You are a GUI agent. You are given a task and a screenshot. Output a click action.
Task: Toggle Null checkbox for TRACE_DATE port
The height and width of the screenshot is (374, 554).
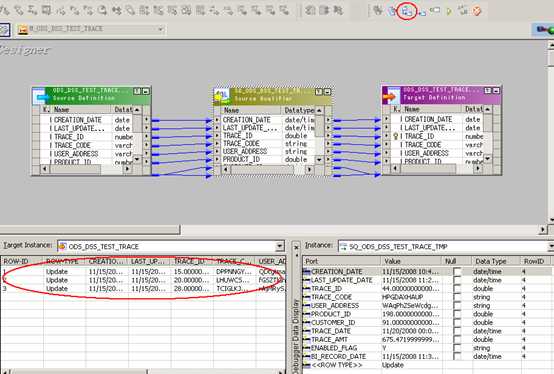(458, 331)
